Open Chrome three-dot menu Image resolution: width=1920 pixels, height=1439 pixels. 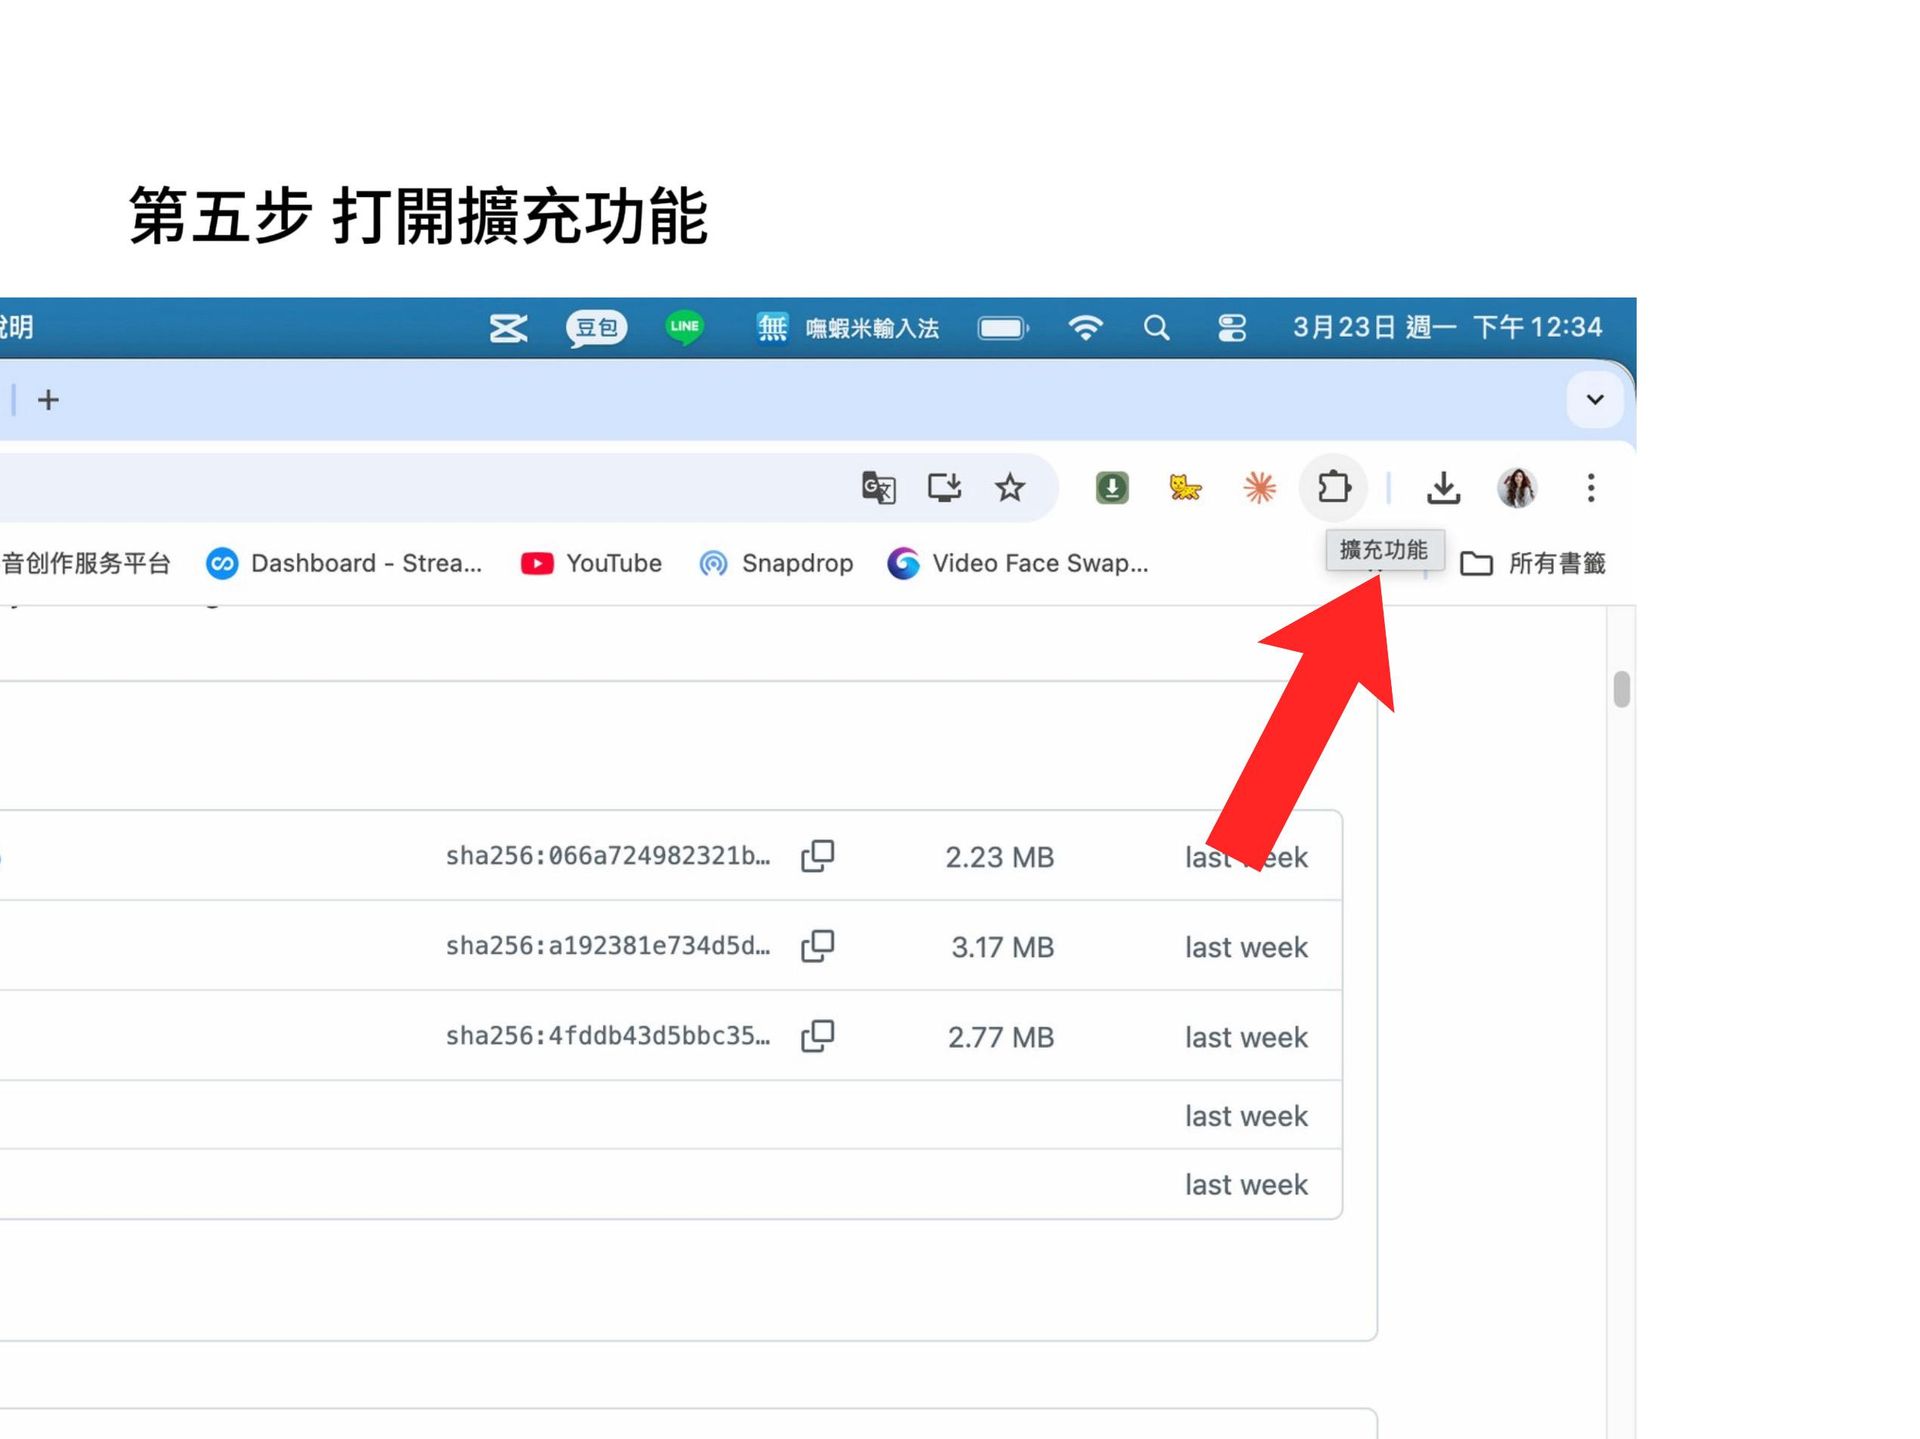[x=1591, y=488]
